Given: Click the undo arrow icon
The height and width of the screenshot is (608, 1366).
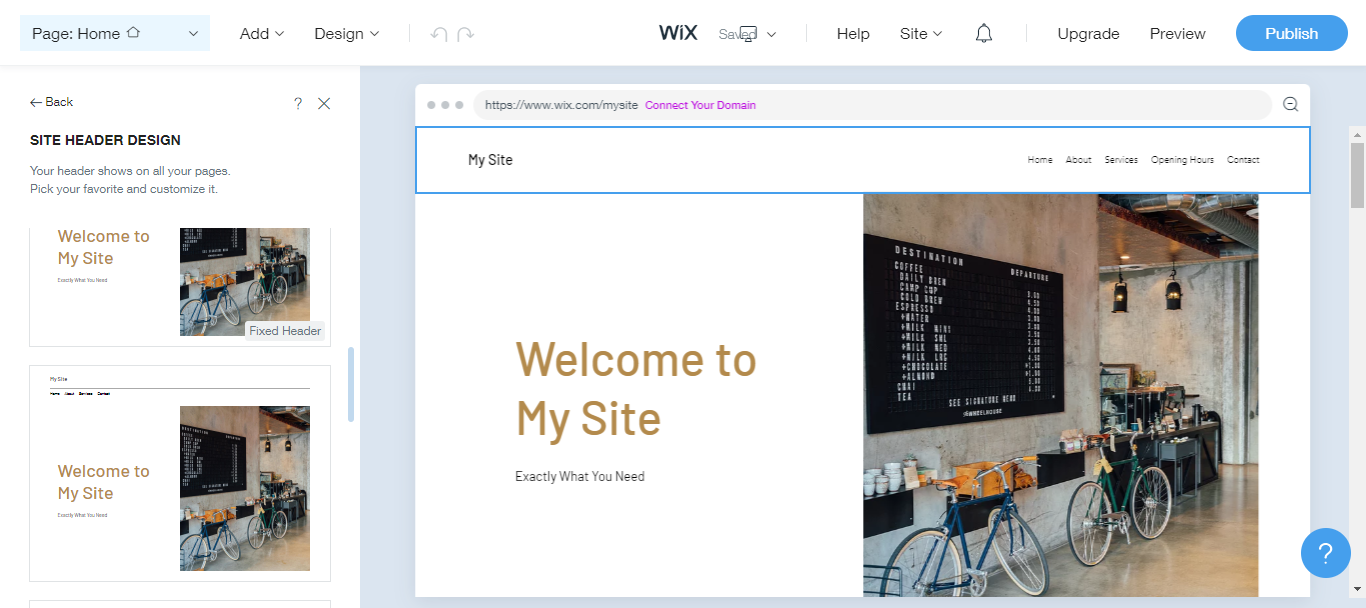Looking at the screenshot, I should pyautogui.click(x=439, y=34).
